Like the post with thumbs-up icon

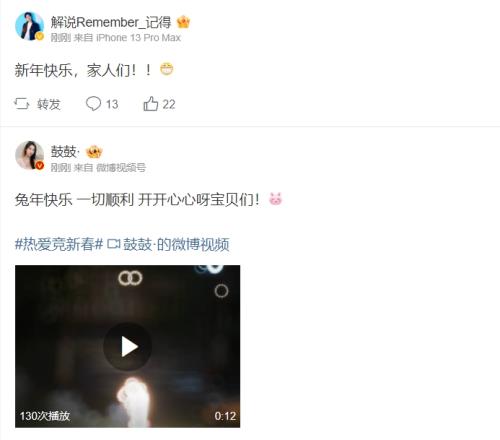[x=151, y=104]
